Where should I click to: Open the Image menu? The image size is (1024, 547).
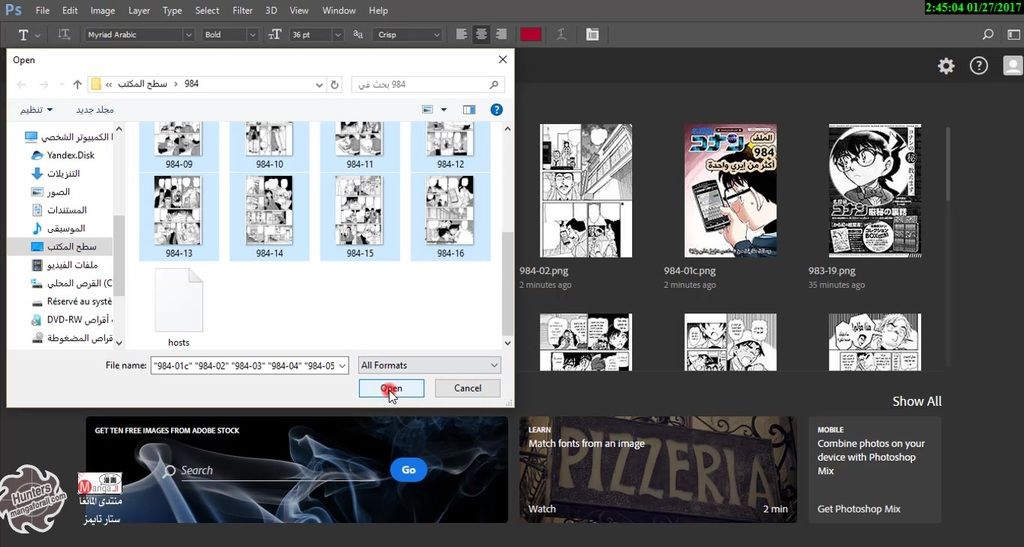pos(103,10)
